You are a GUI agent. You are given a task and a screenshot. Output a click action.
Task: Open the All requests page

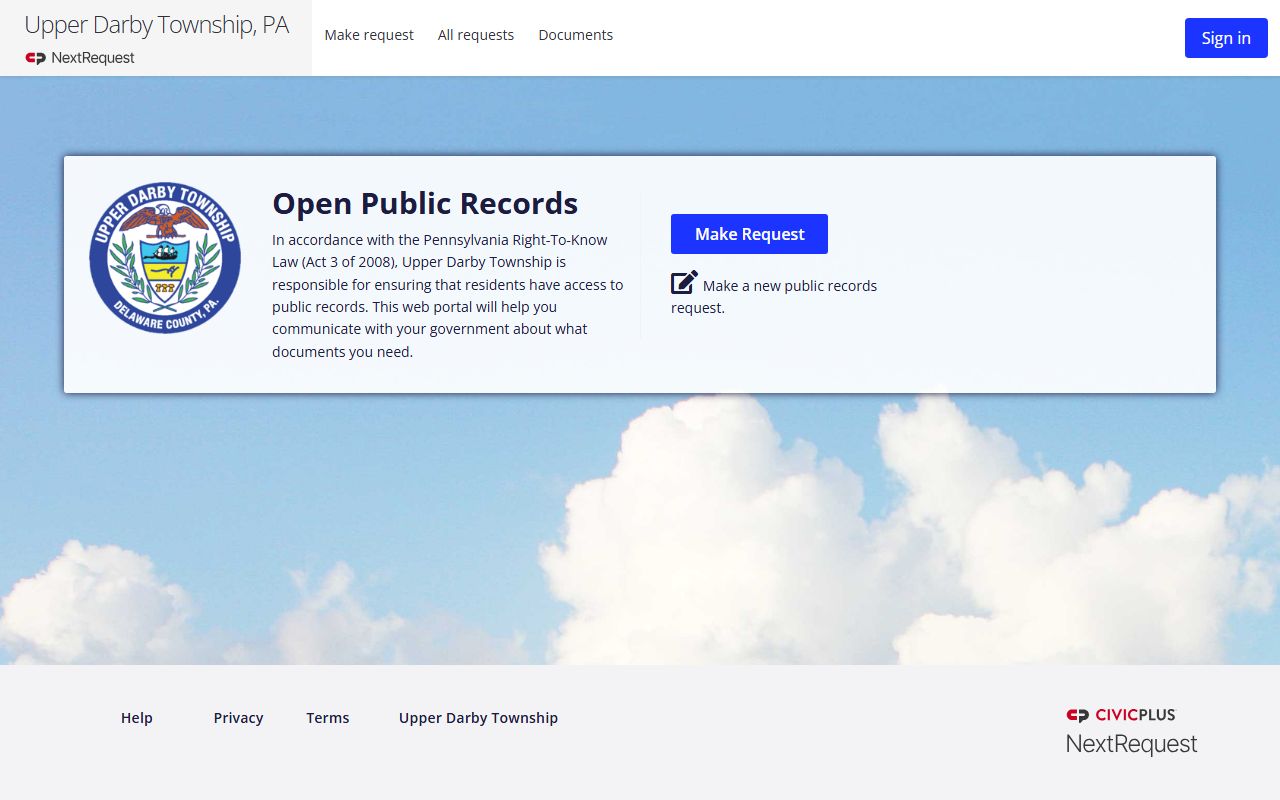pyautogui.click(x=476, y=35)
